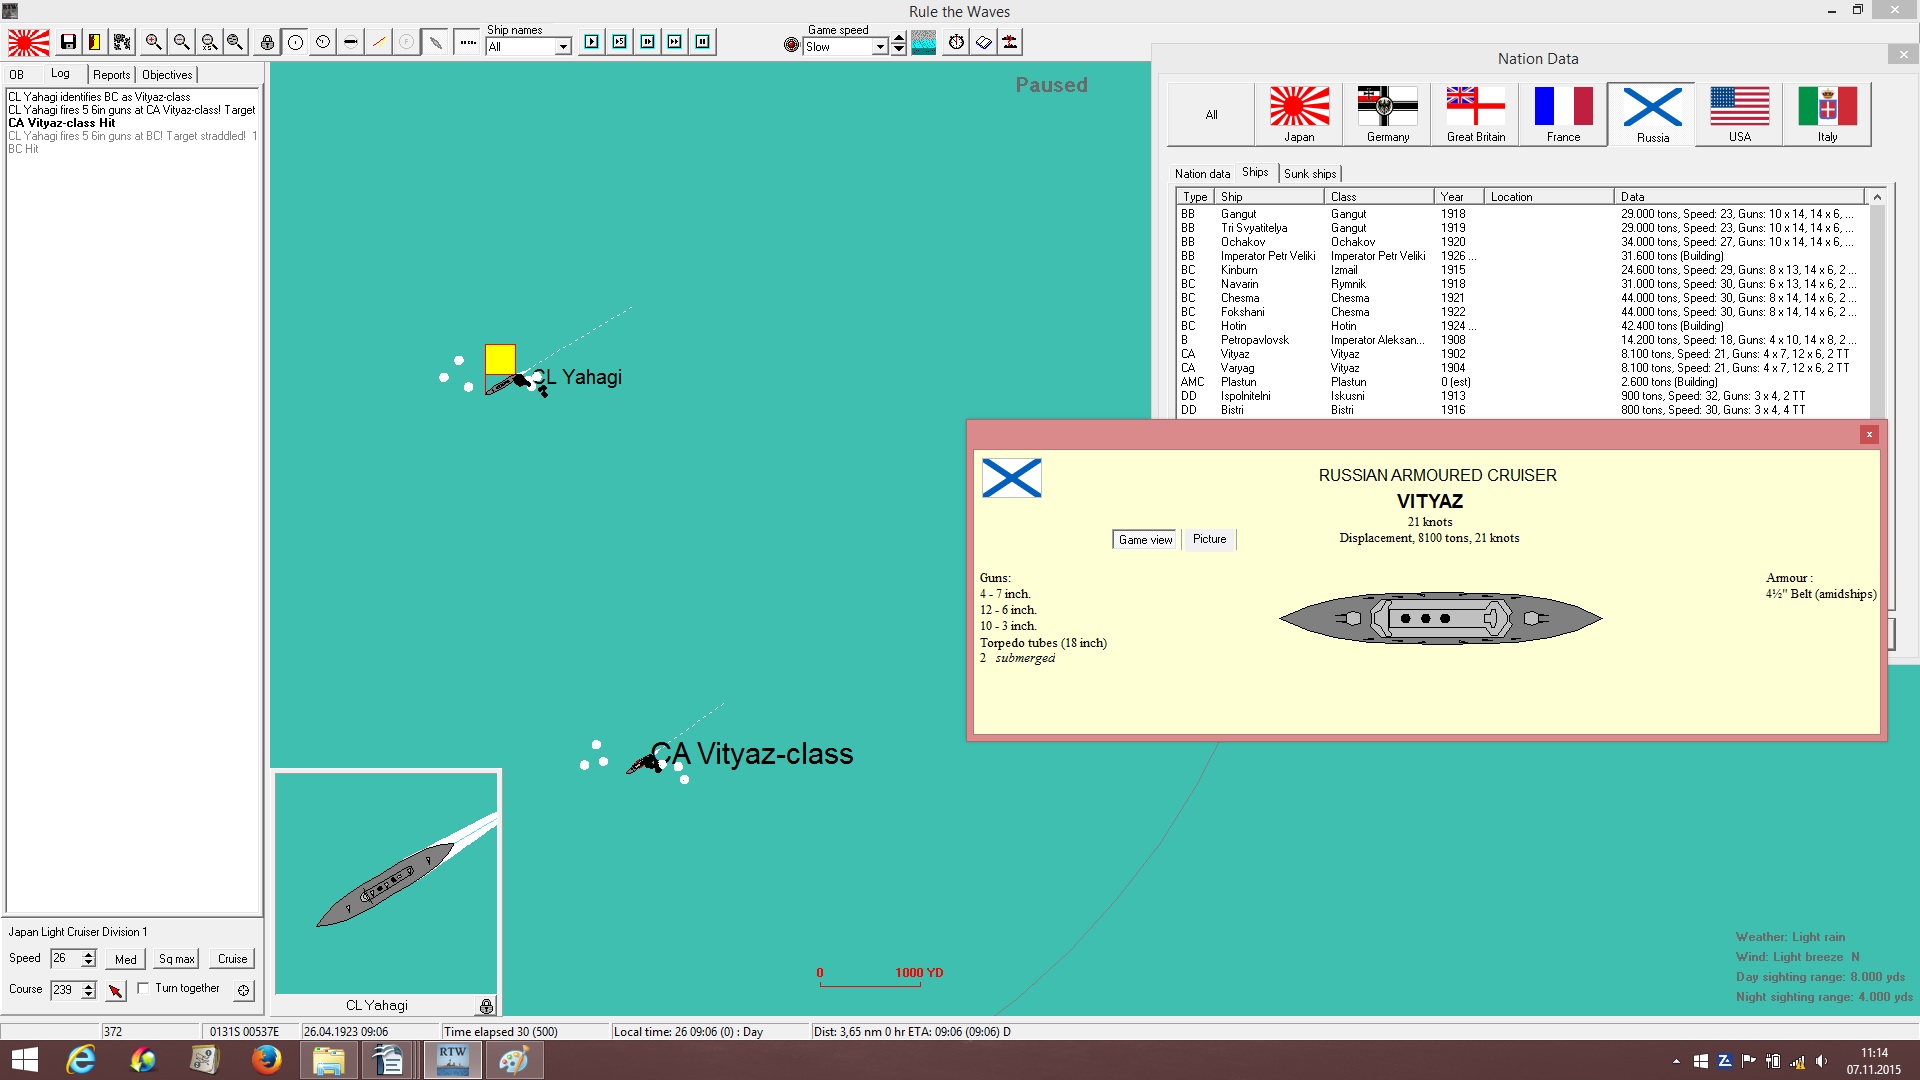Screen dimensions: 1920x1080
Task: Switch to the OB tab
Action: [17, 75]
